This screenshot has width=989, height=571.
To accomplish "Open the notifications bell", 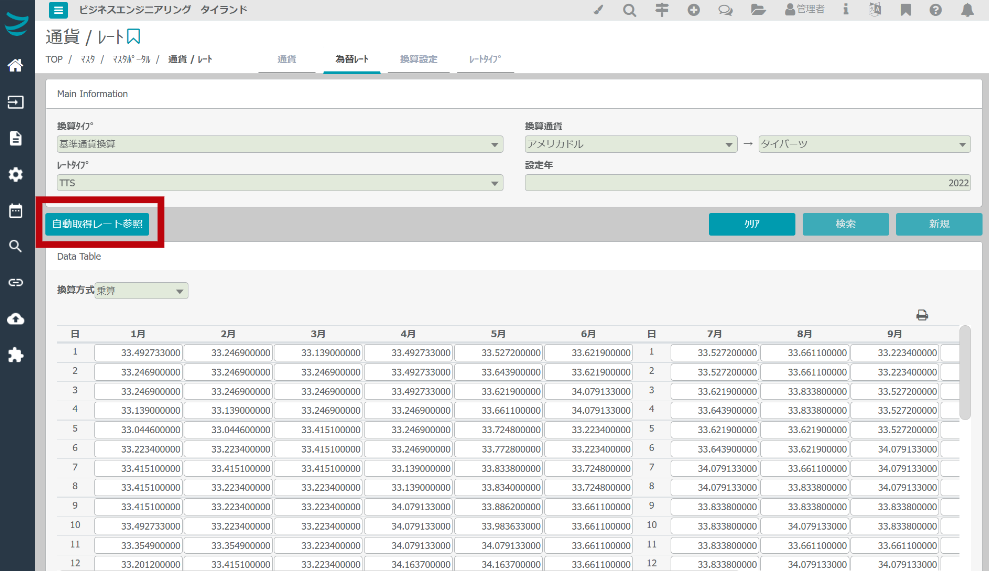I will pyautogui.click(x=967, y=9).
